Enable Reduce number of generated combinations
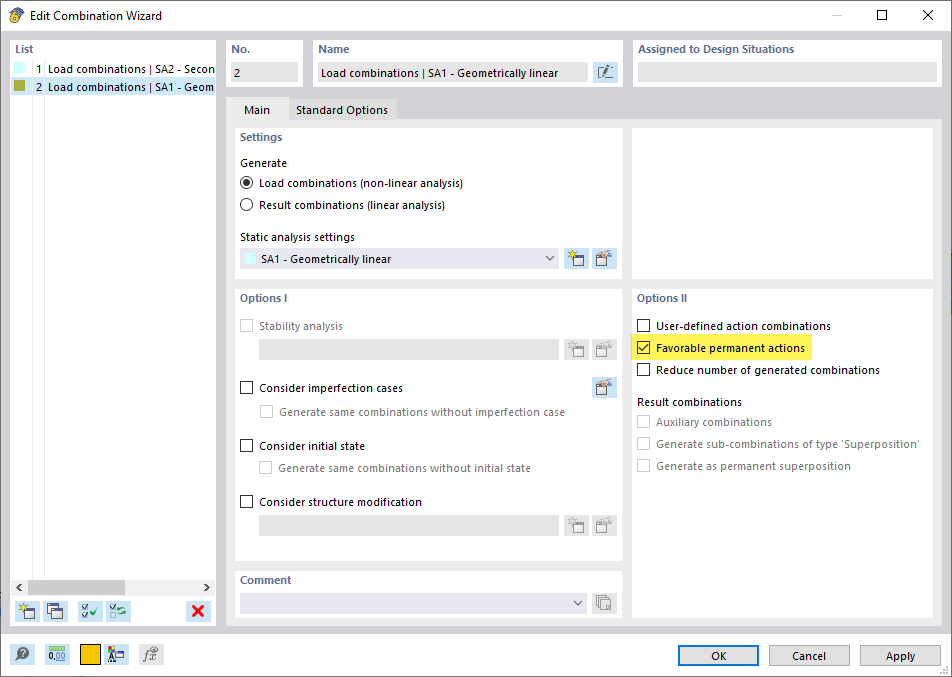The image size is (952, 677). coord(644,370)
